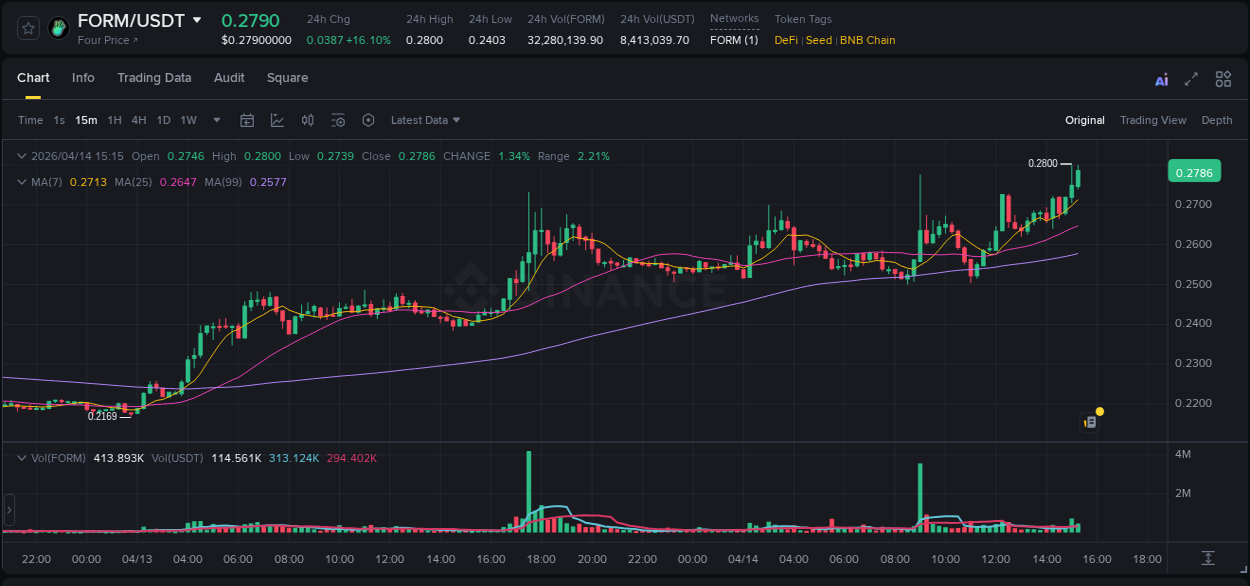Open the Latest Data dropdown

pyautogui.click(x=425, y=120)
